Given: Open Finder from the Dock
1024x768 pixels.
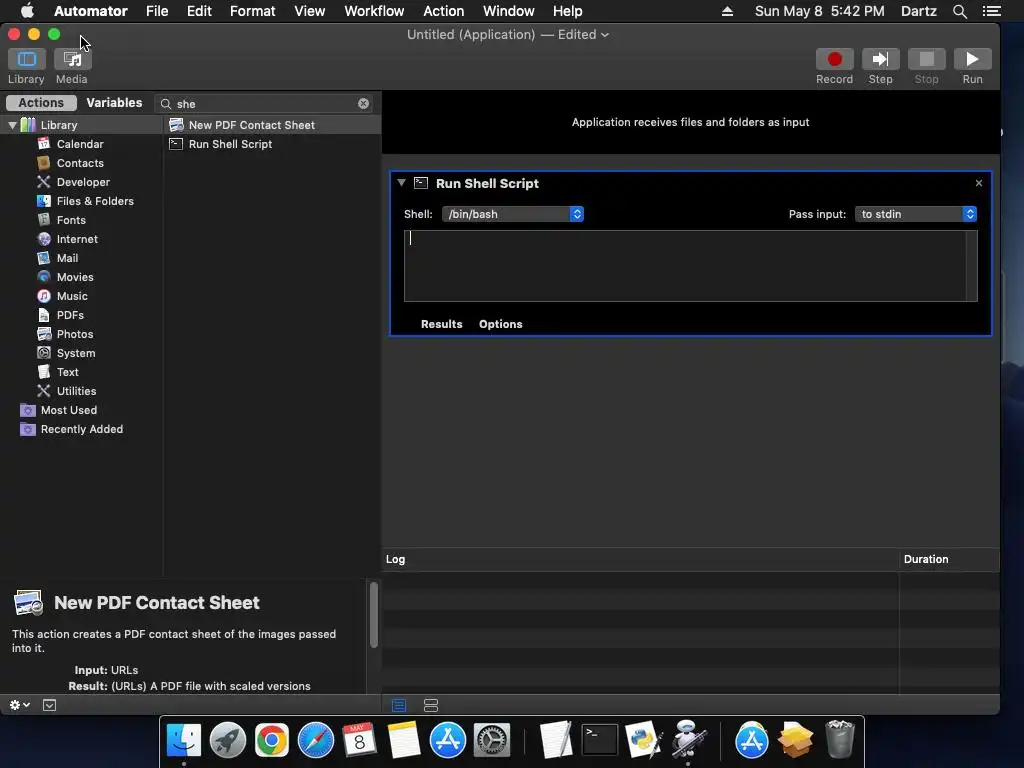Looking at the screenshot, I should tap(184, 740).
